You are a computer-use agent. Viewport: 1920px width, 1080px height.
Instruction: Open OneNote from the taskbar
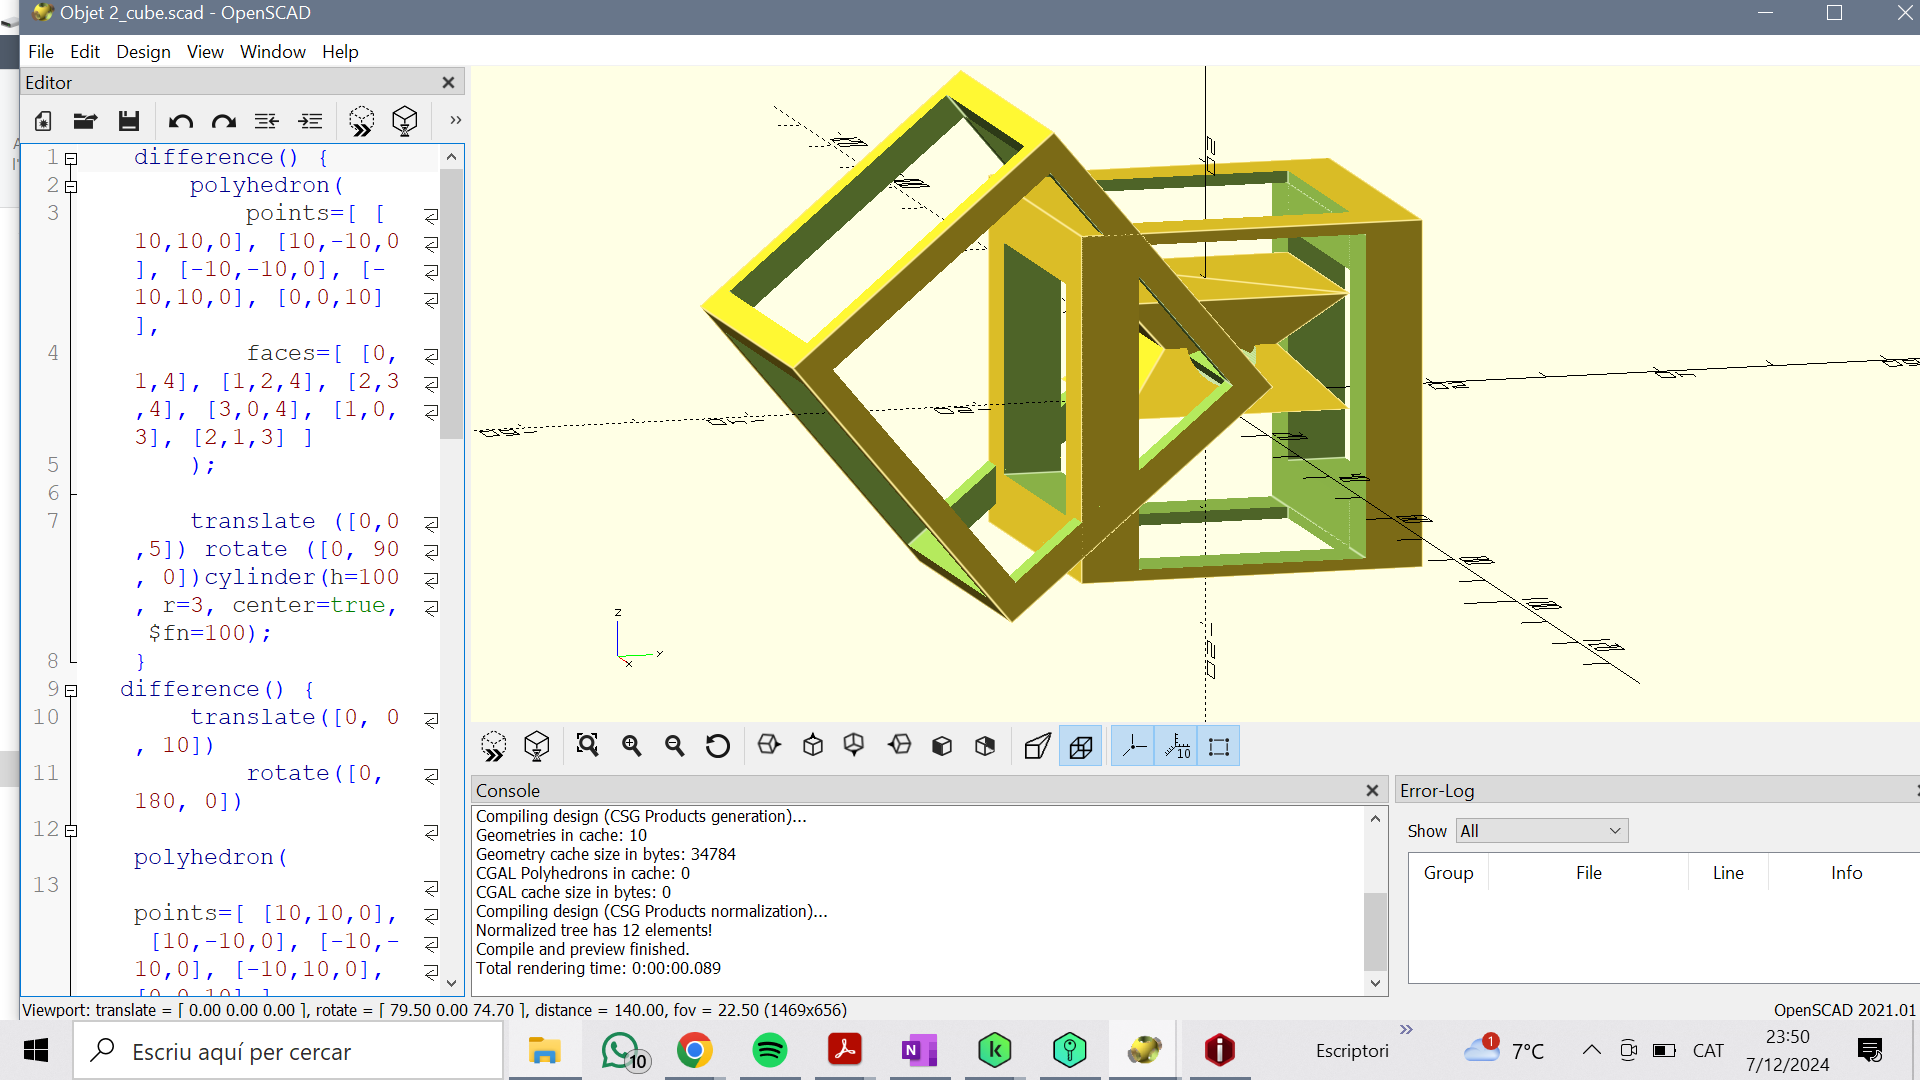pos(920,1051)
